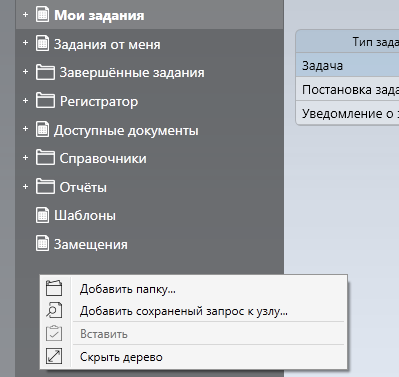
Task: Click the add-folder icon in the context menu
Action: click(54, 288)
